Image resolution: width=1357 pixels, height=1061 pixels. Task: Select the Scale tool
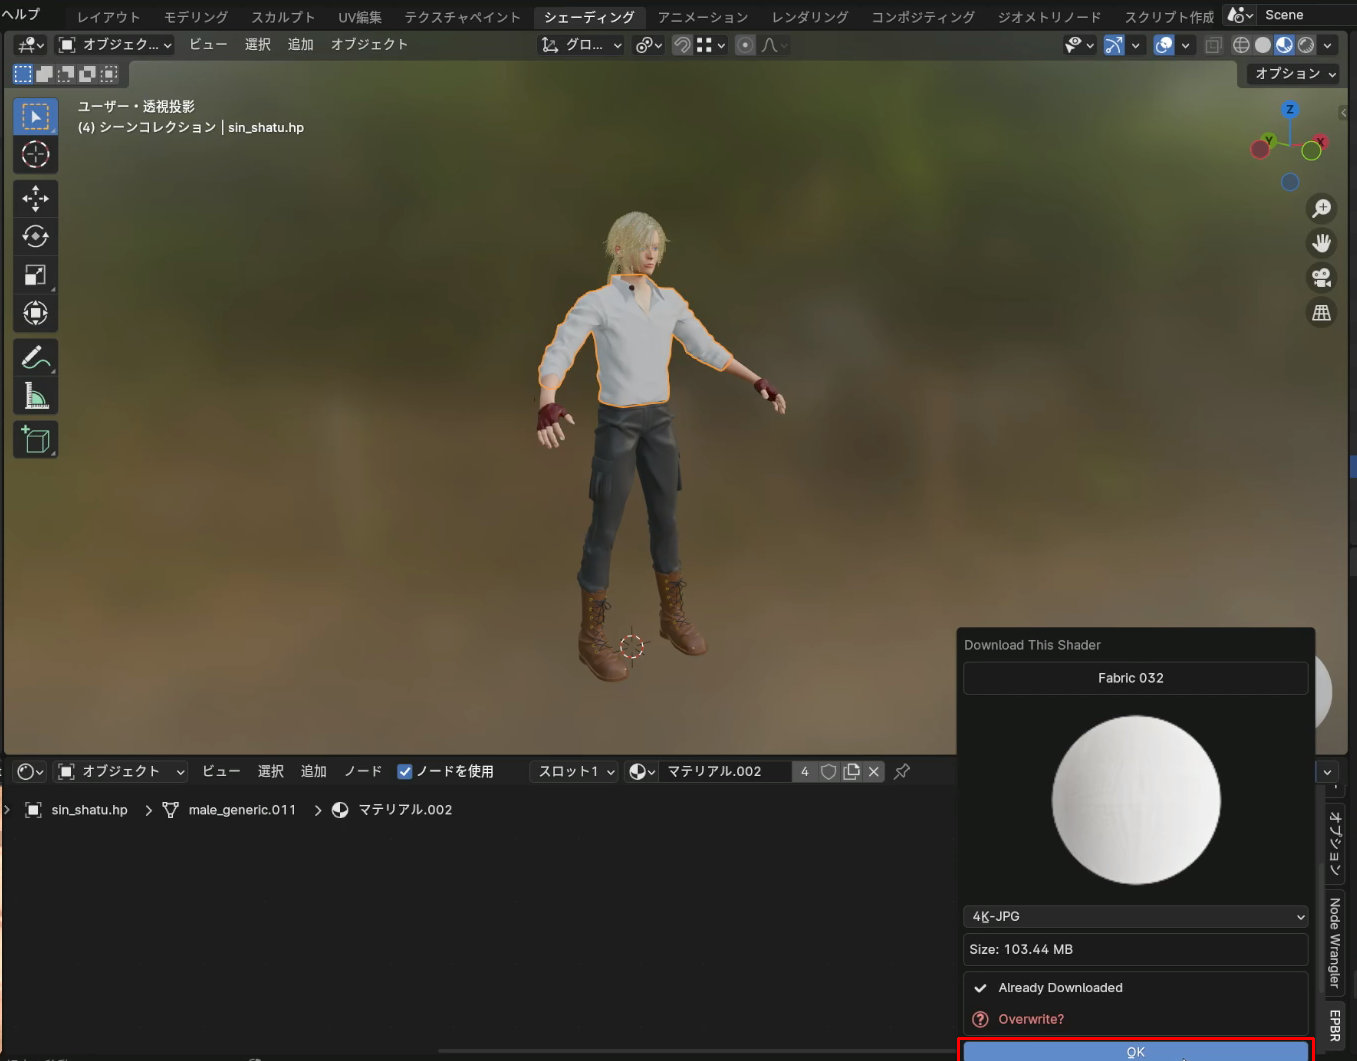click(x=35, y=275)
